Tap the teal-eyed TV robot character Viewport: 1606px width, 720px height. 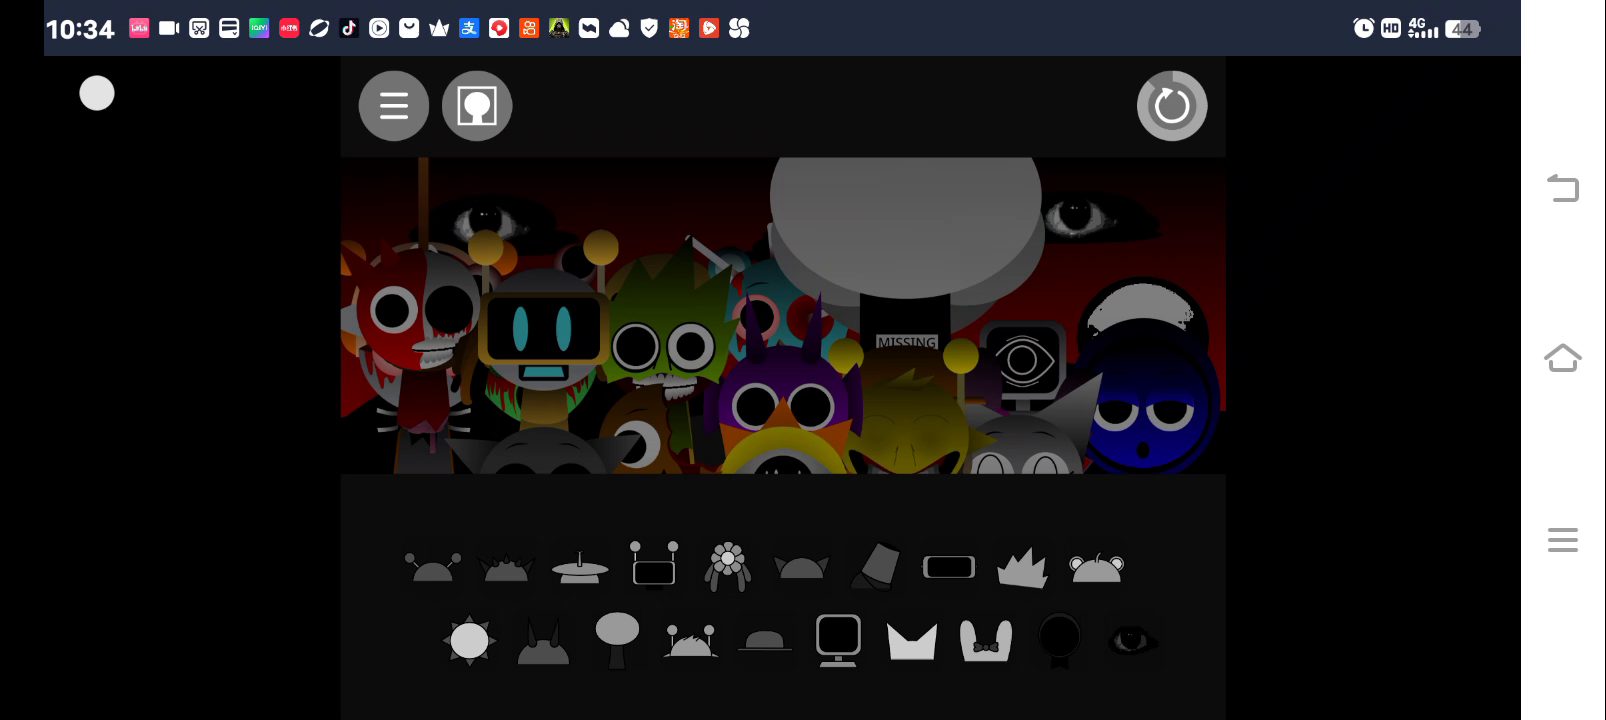click(543, 340)
